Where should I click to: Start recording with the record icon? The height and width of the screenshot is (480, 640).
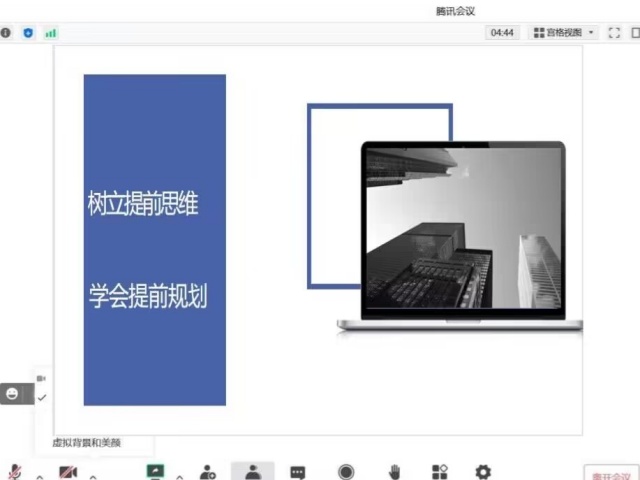[x=346, y=472]
